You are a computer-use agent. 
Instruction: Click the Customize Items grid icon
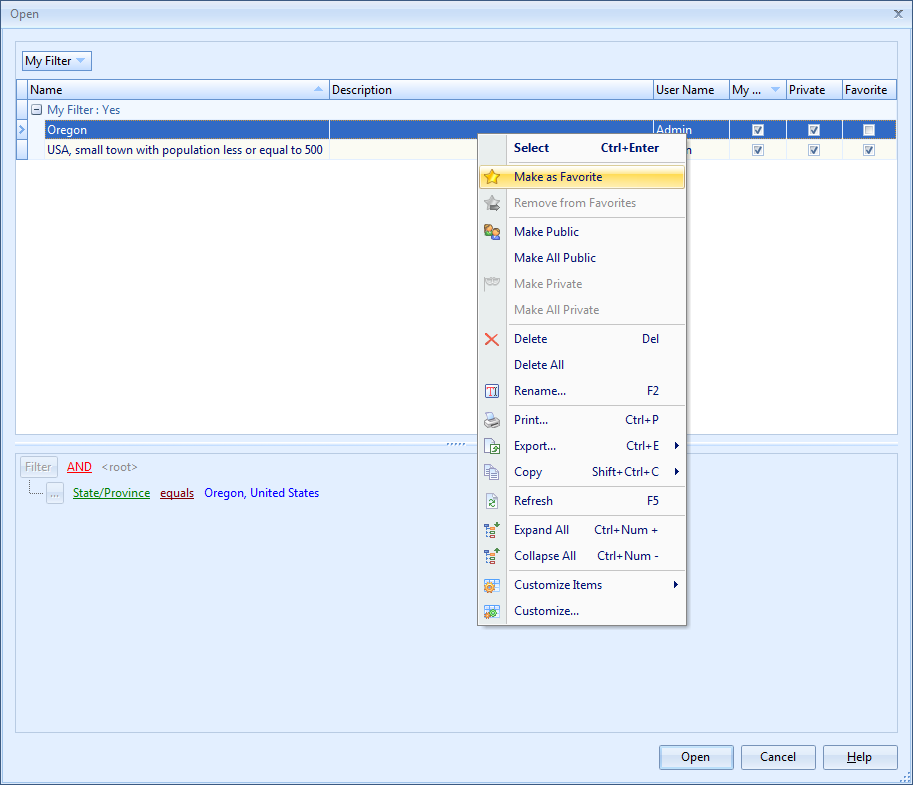pos(492,585)
